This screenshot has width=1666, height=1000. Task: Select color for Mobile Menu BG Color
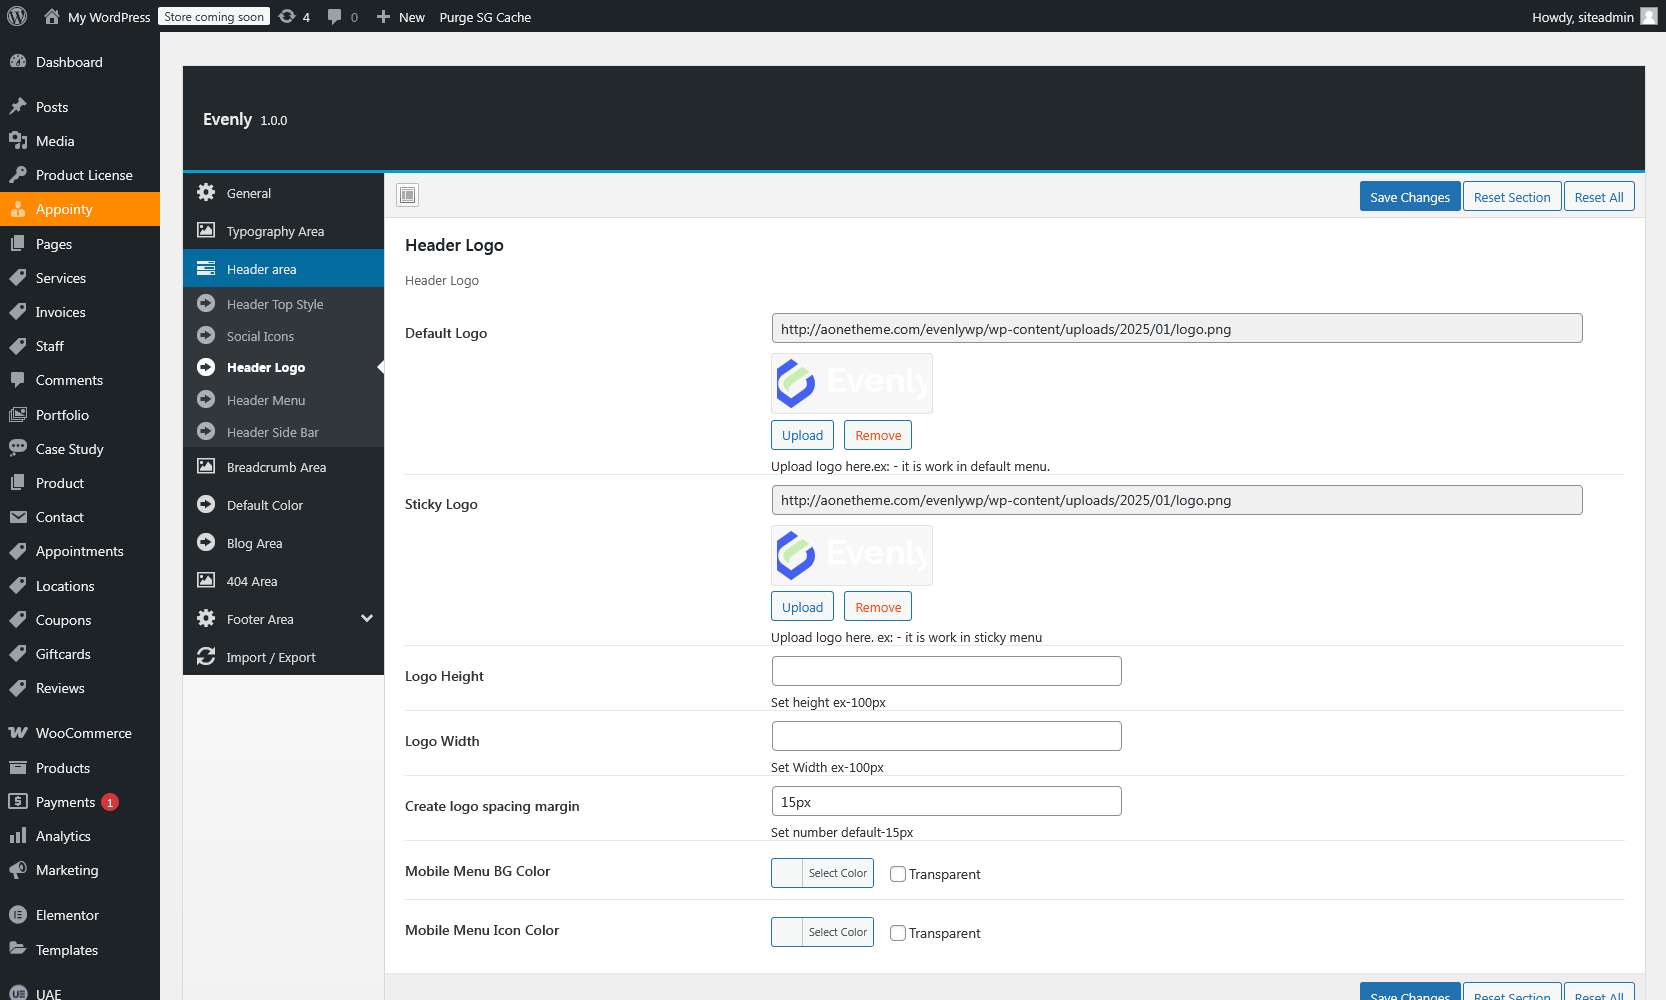pos(822,873)
